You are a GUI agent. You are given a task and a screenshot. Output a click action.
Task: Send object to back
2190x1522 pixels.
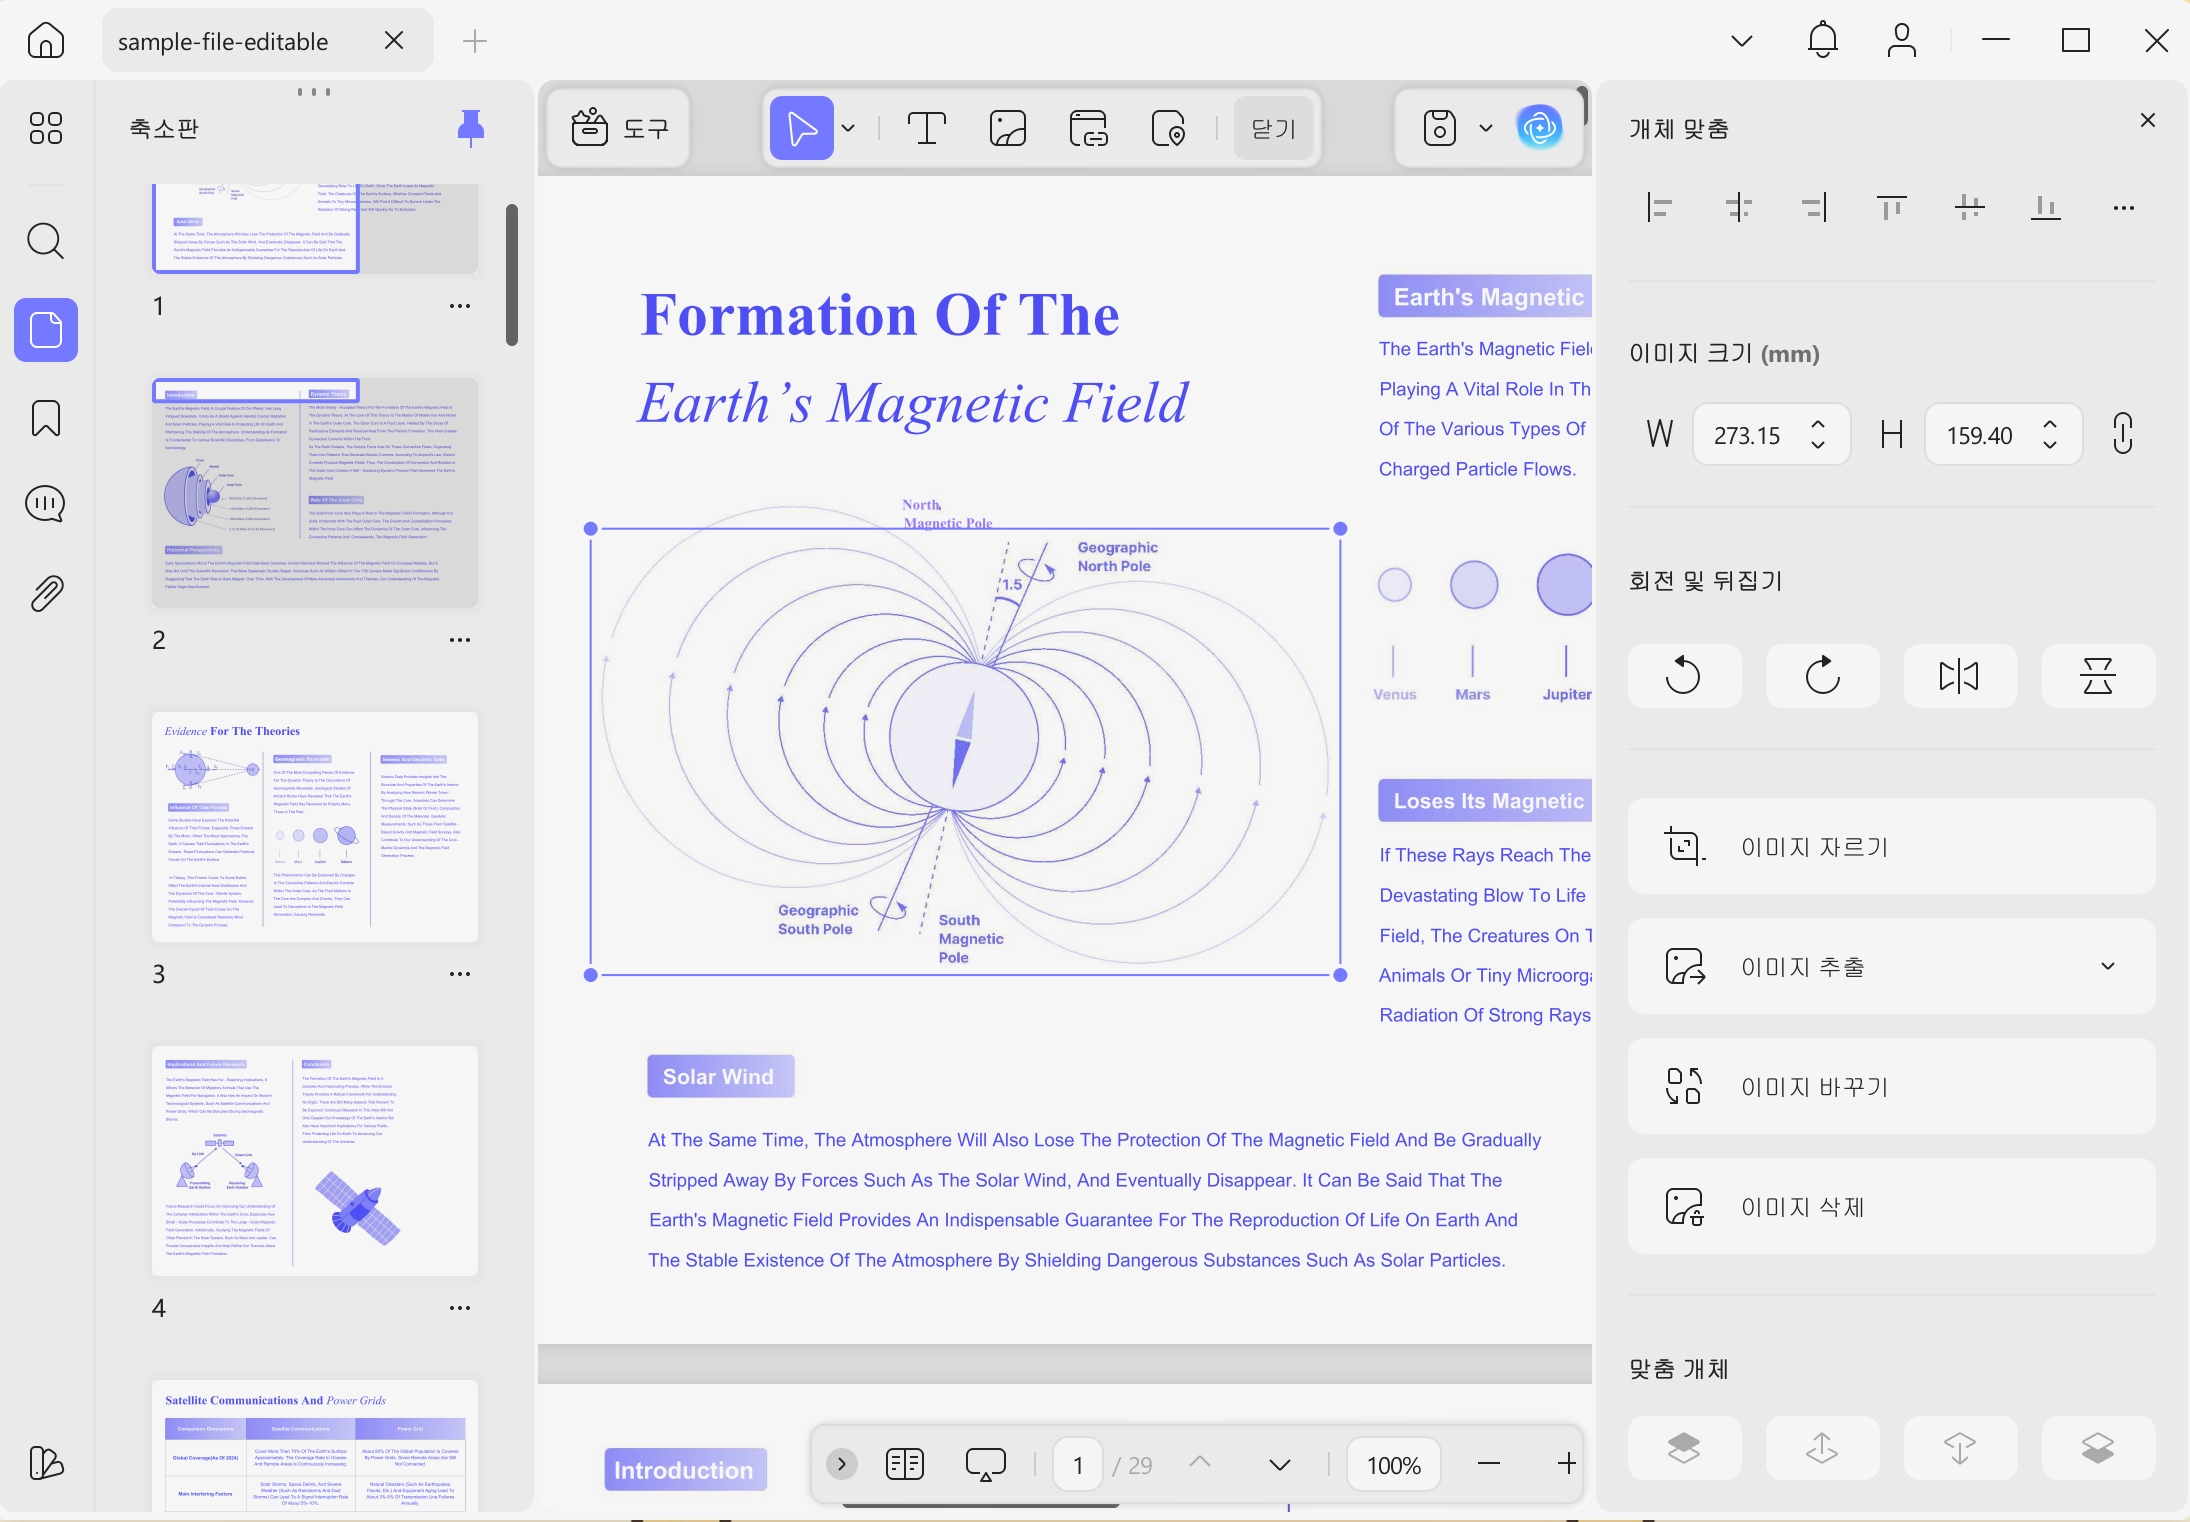pyautogui.click(x=2098, y=1448)
